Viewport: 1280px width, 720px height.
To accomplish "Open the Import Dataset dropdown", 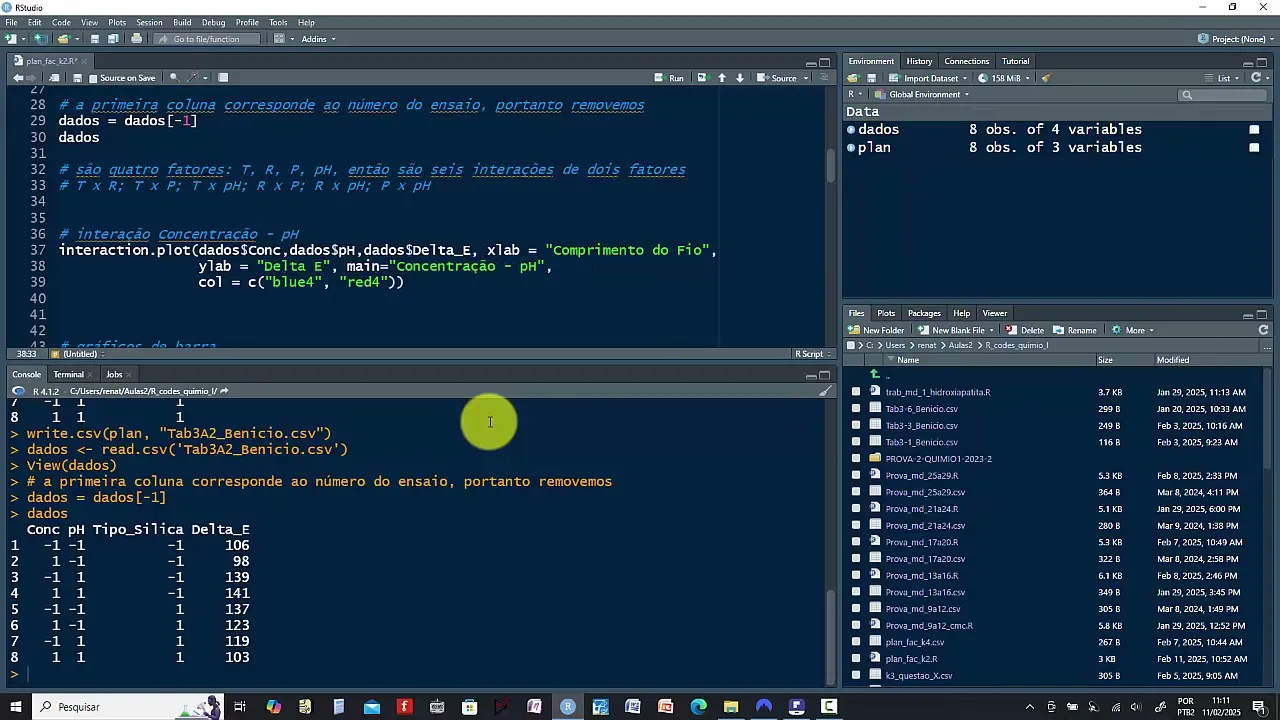I will [928, 78].
